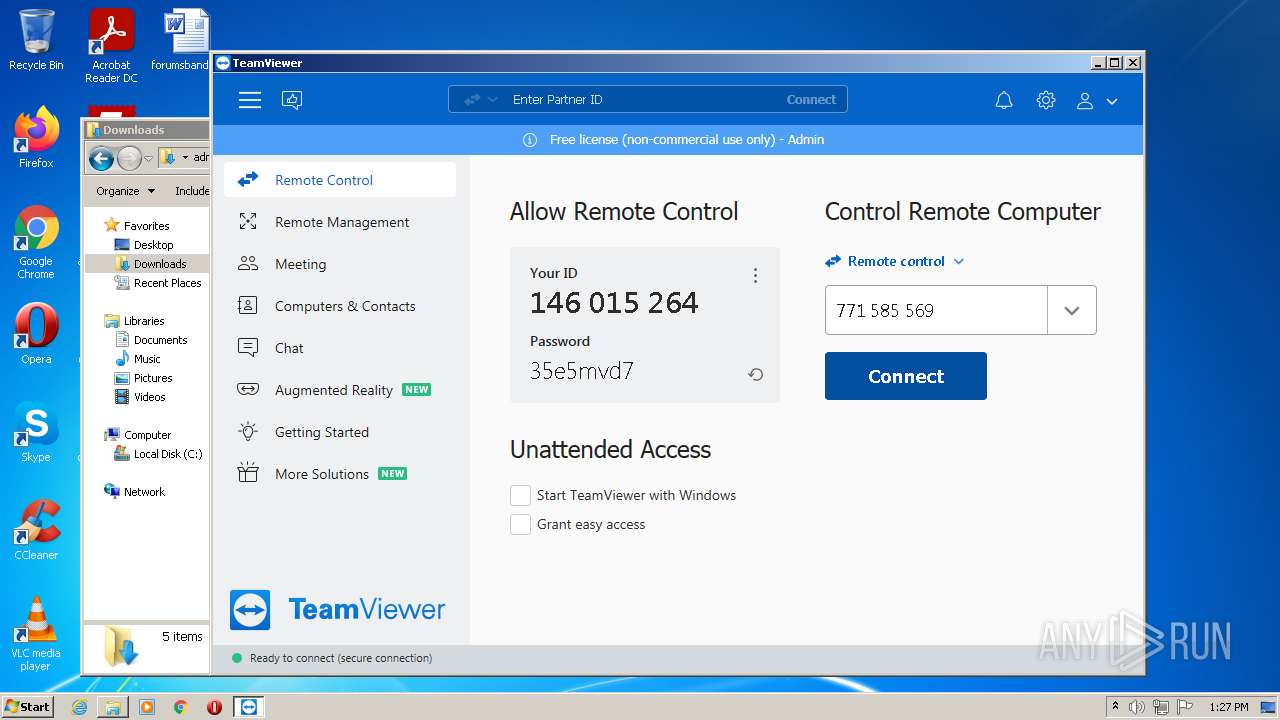
Task: Open the Getting Started section
Action: click(340, 432)
